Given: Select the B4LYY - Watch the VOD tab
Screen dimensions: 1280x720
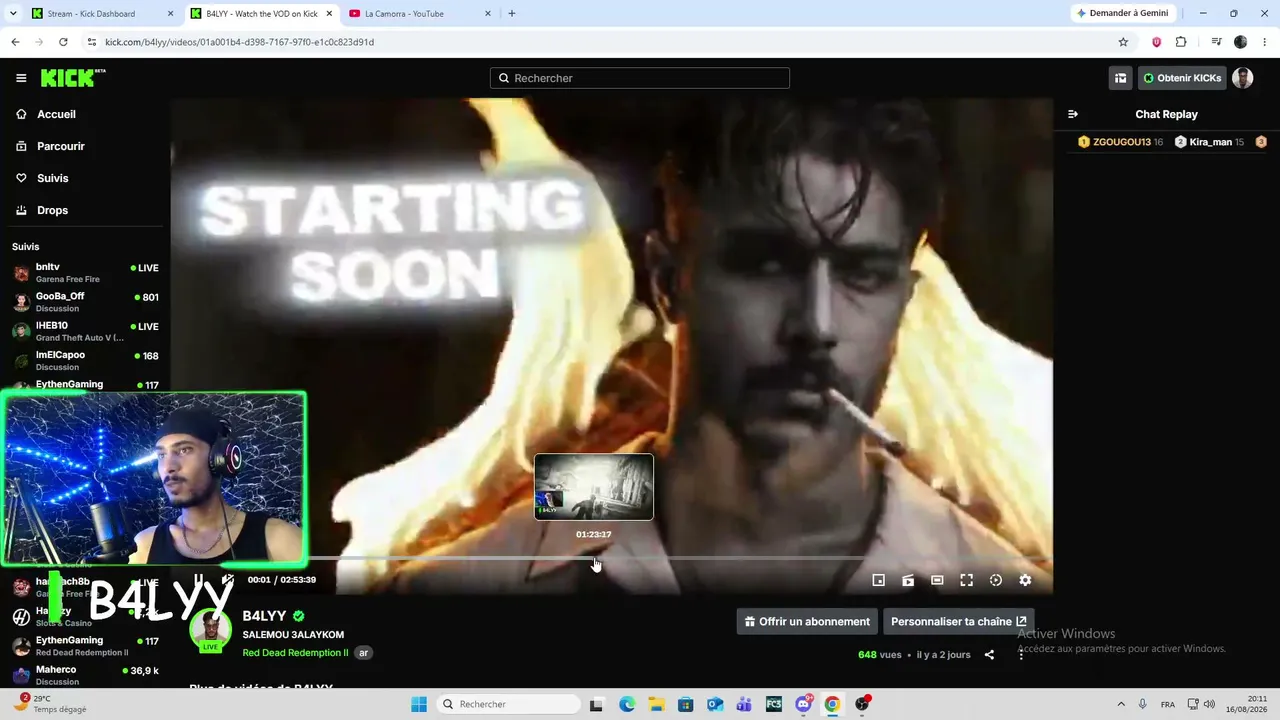Looking at the screenshot, I should 261,14.
